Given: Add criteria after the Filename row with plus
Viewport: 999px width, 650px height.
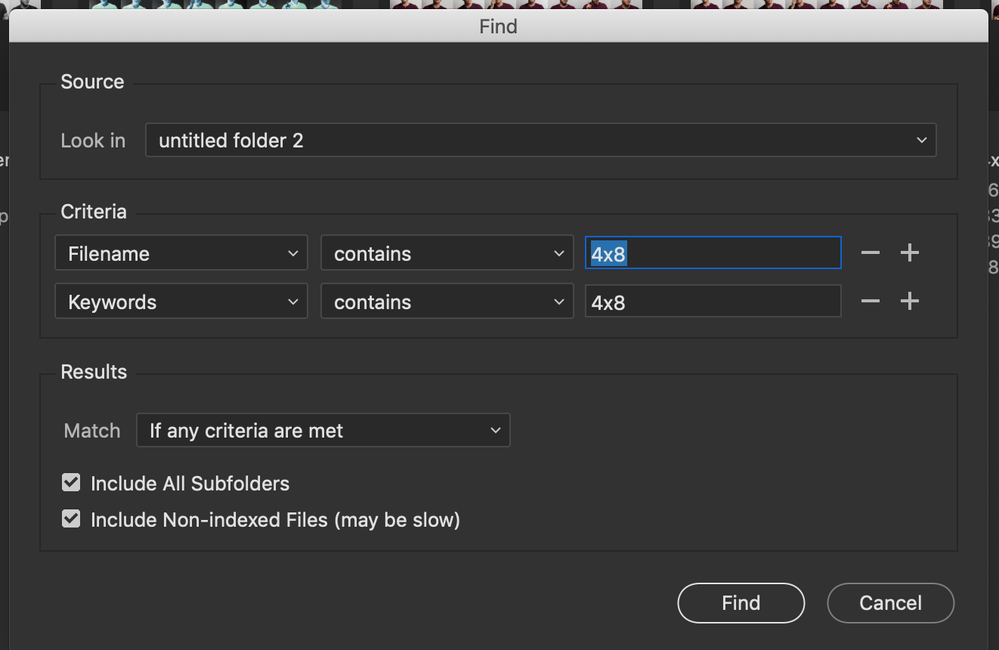Looking at the screenshot, I should (x=909, y=253).
